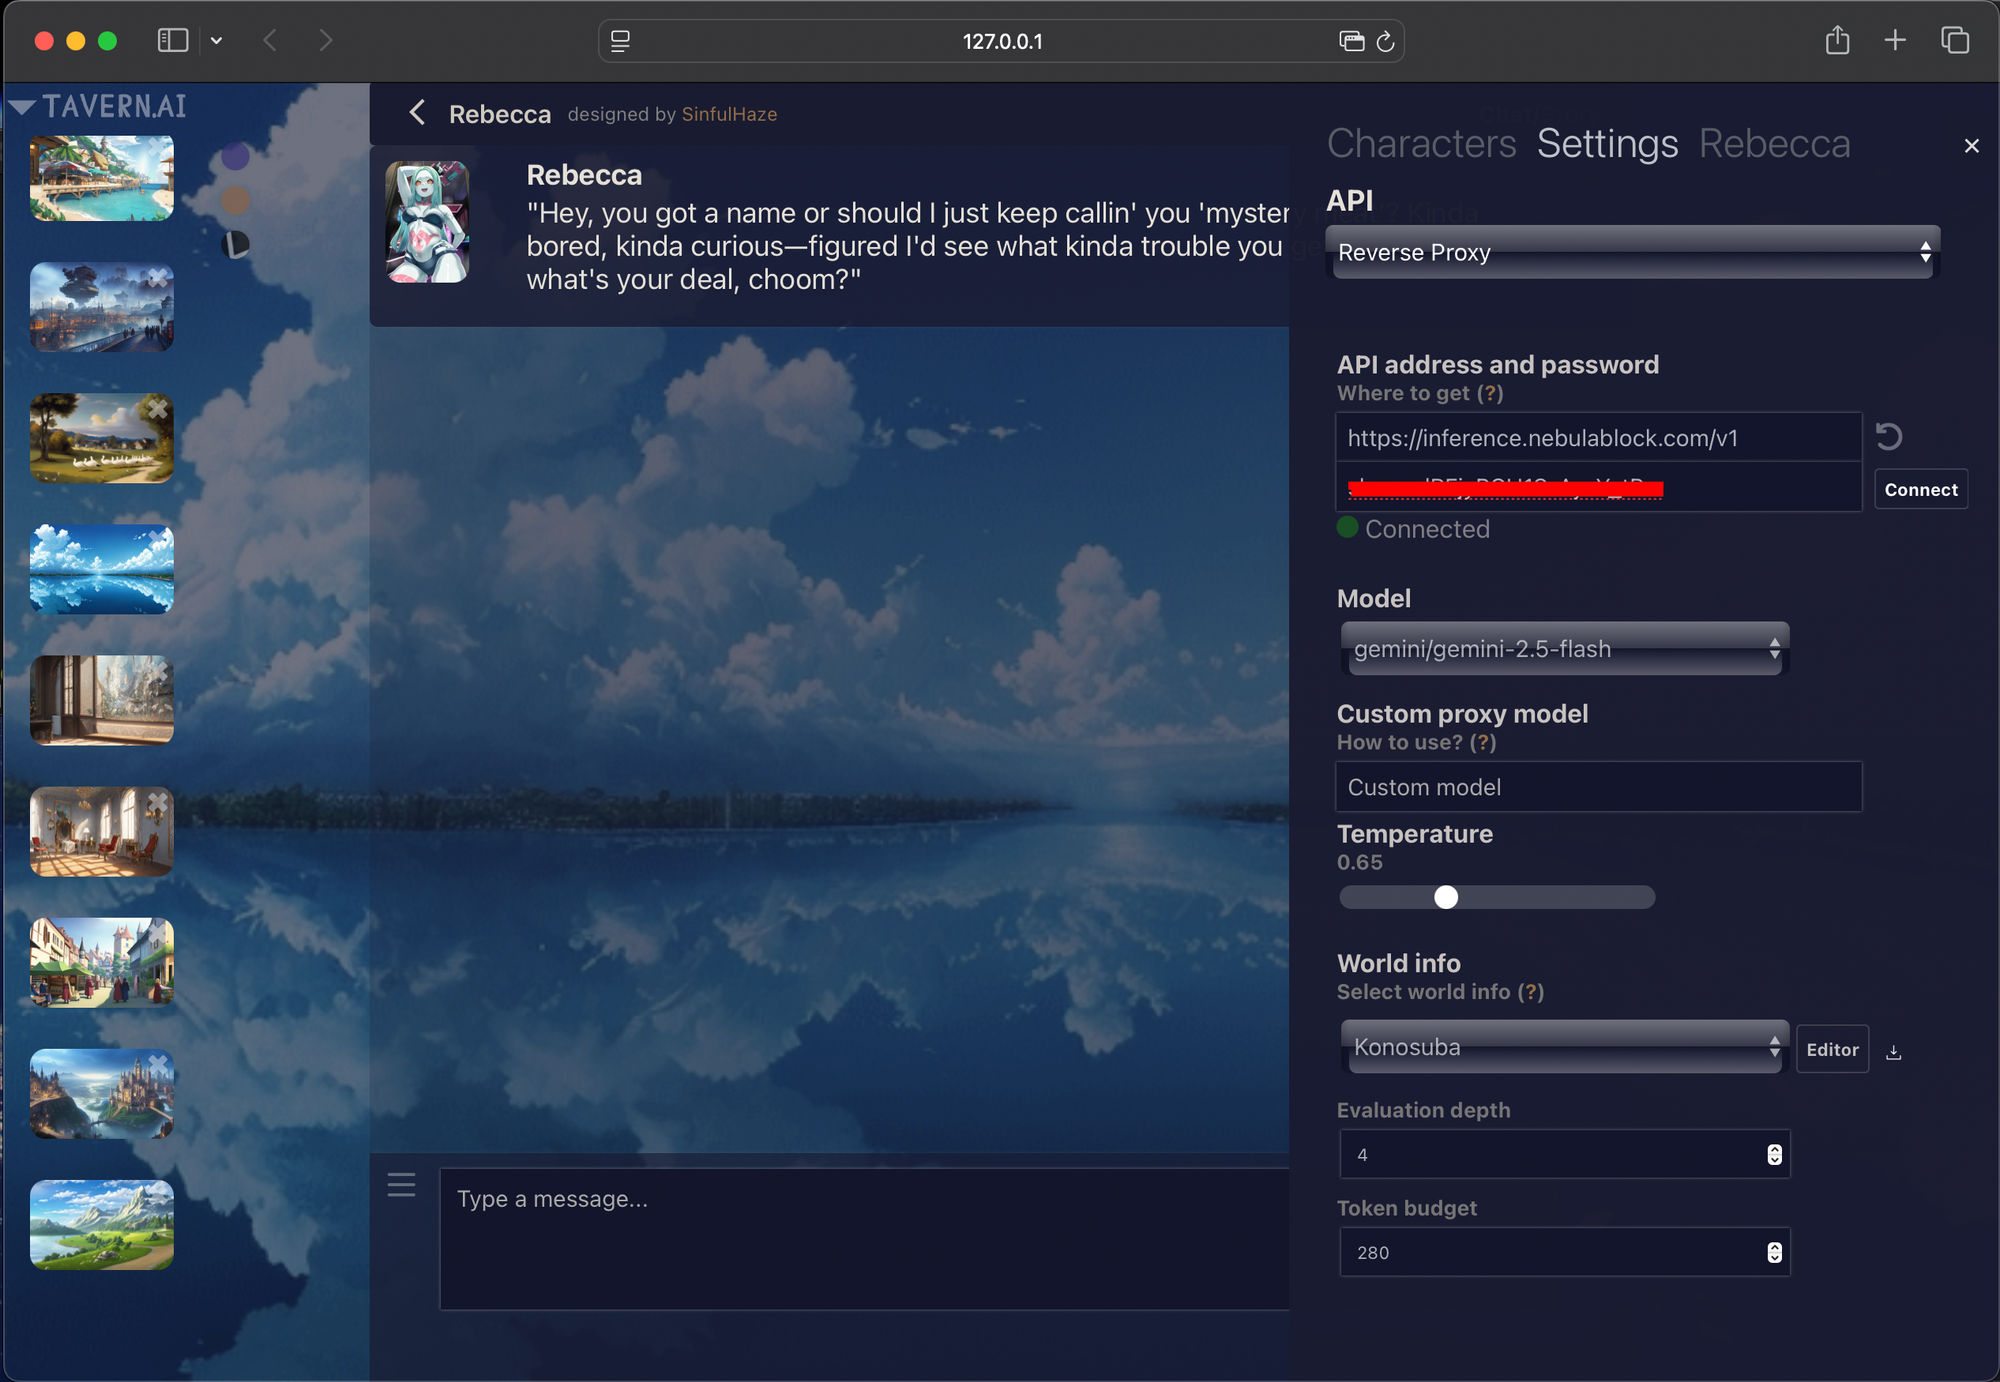Select the green mountain landscape background thumbnail
2000x1382 pixels.
[x=100, y=1224]
